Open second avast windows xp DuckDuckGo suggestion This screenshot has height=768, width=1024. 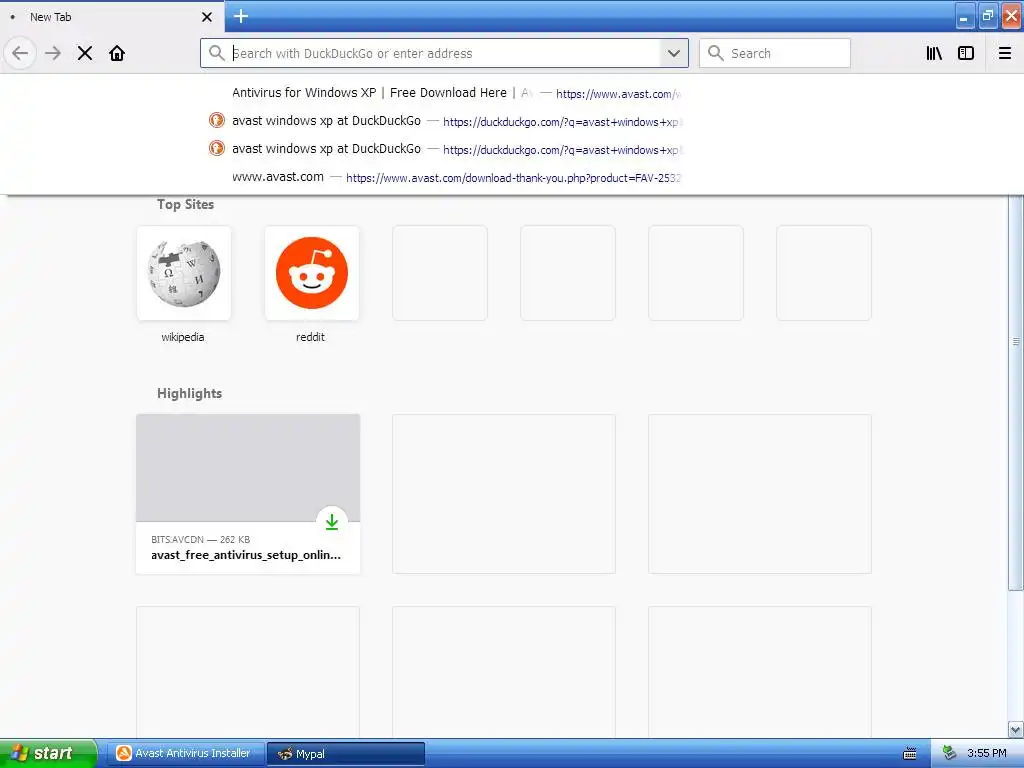click(444, 149)
